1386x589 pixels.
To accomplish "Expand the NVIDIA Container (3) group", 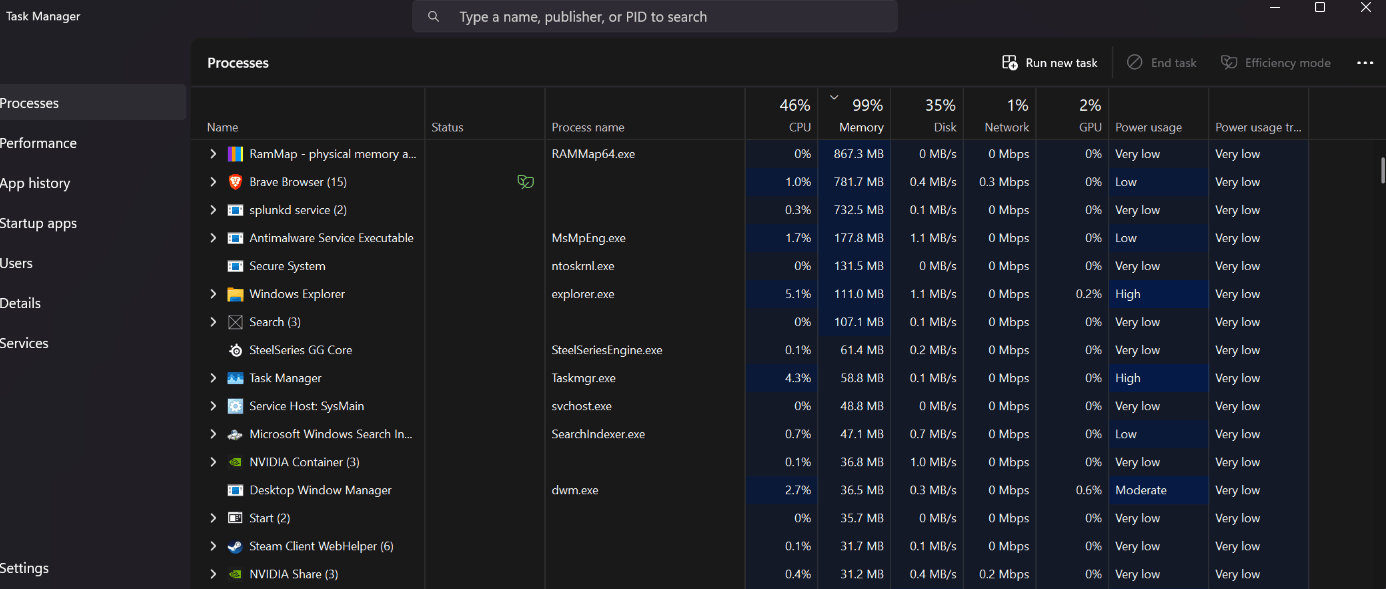I will 213,462.
